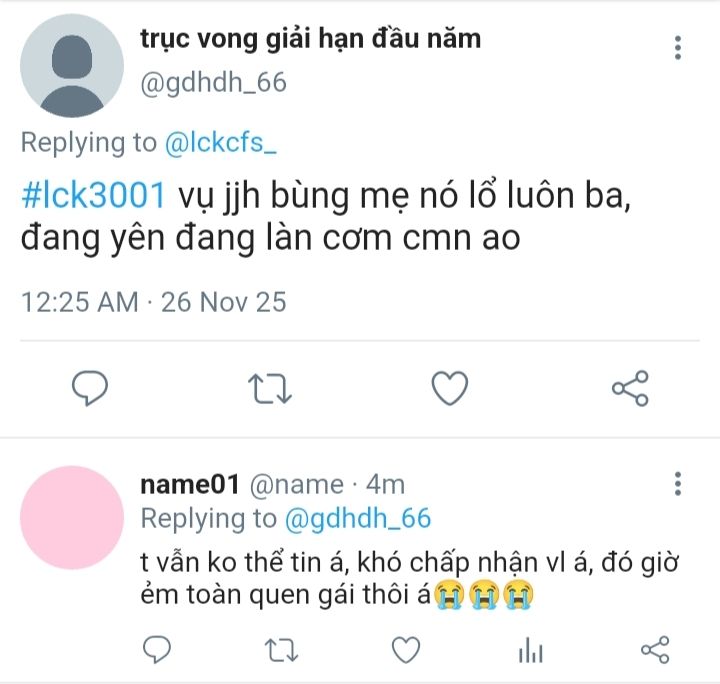Share name01's reply

(x=654, y=651)
